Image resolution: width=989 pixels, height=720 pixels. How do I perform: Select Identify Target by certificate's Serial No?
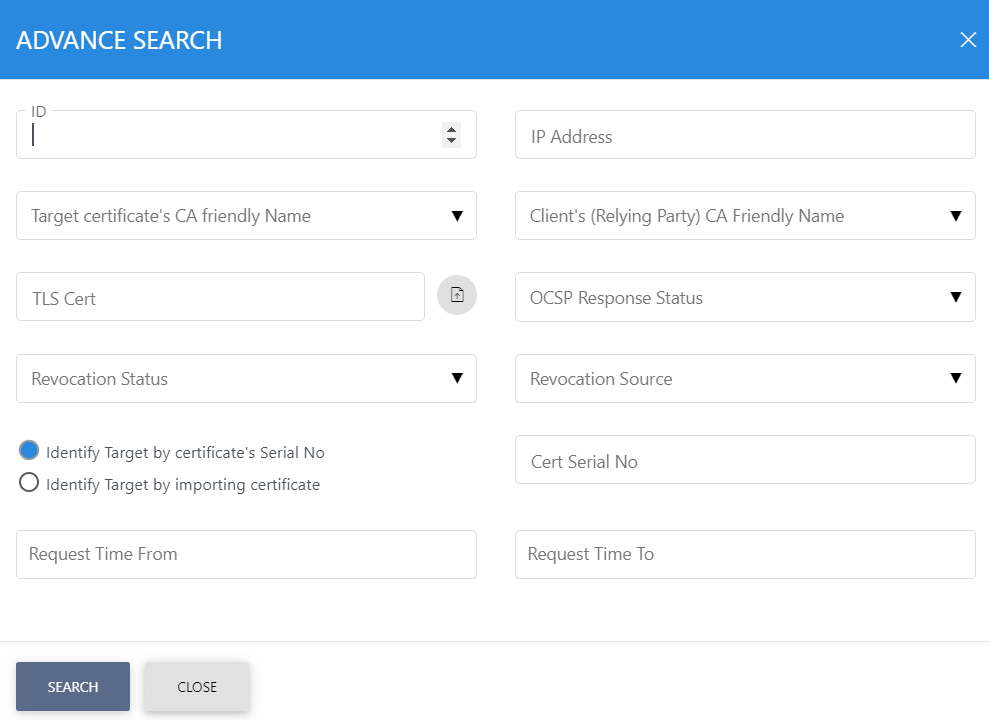(x=30, y=451)
